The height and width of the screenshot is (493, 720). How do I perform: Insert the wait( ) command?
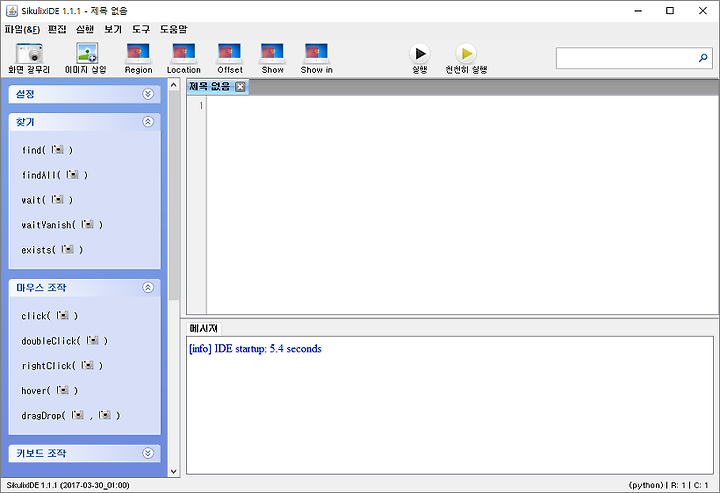(47, 200)
